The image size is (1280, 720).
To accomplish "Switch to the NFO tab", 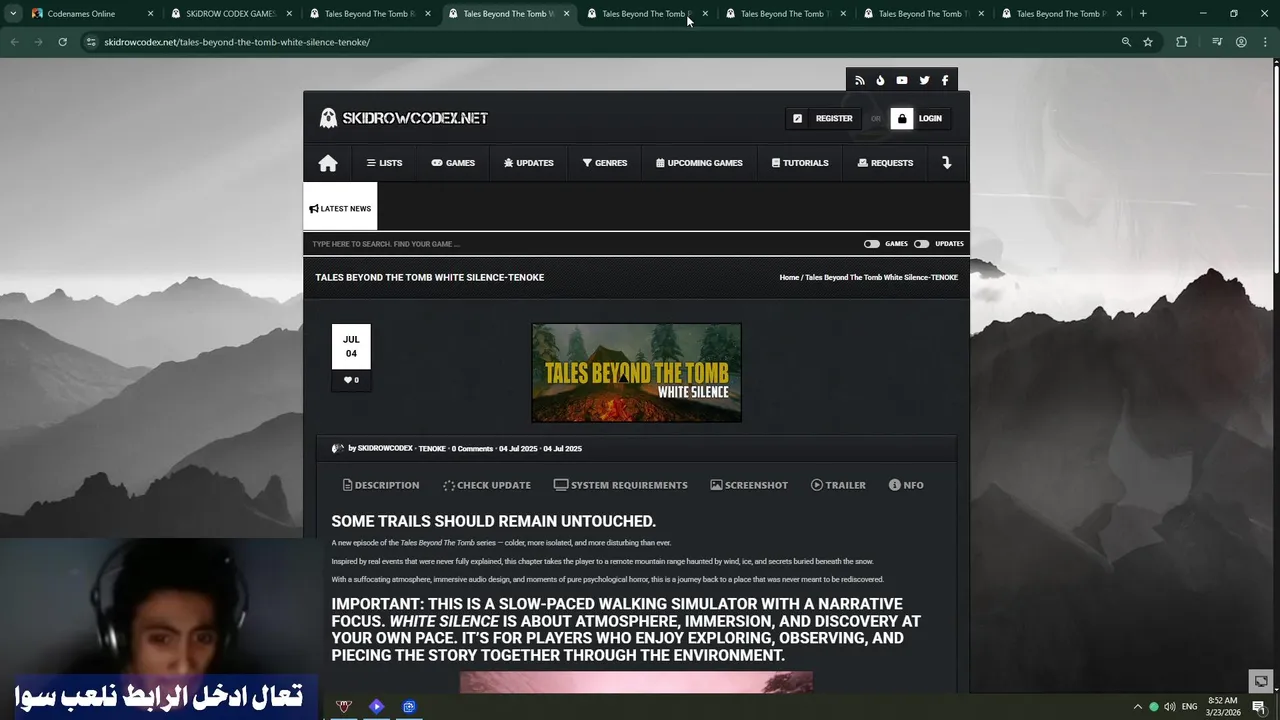I will (x=906, y=485).
